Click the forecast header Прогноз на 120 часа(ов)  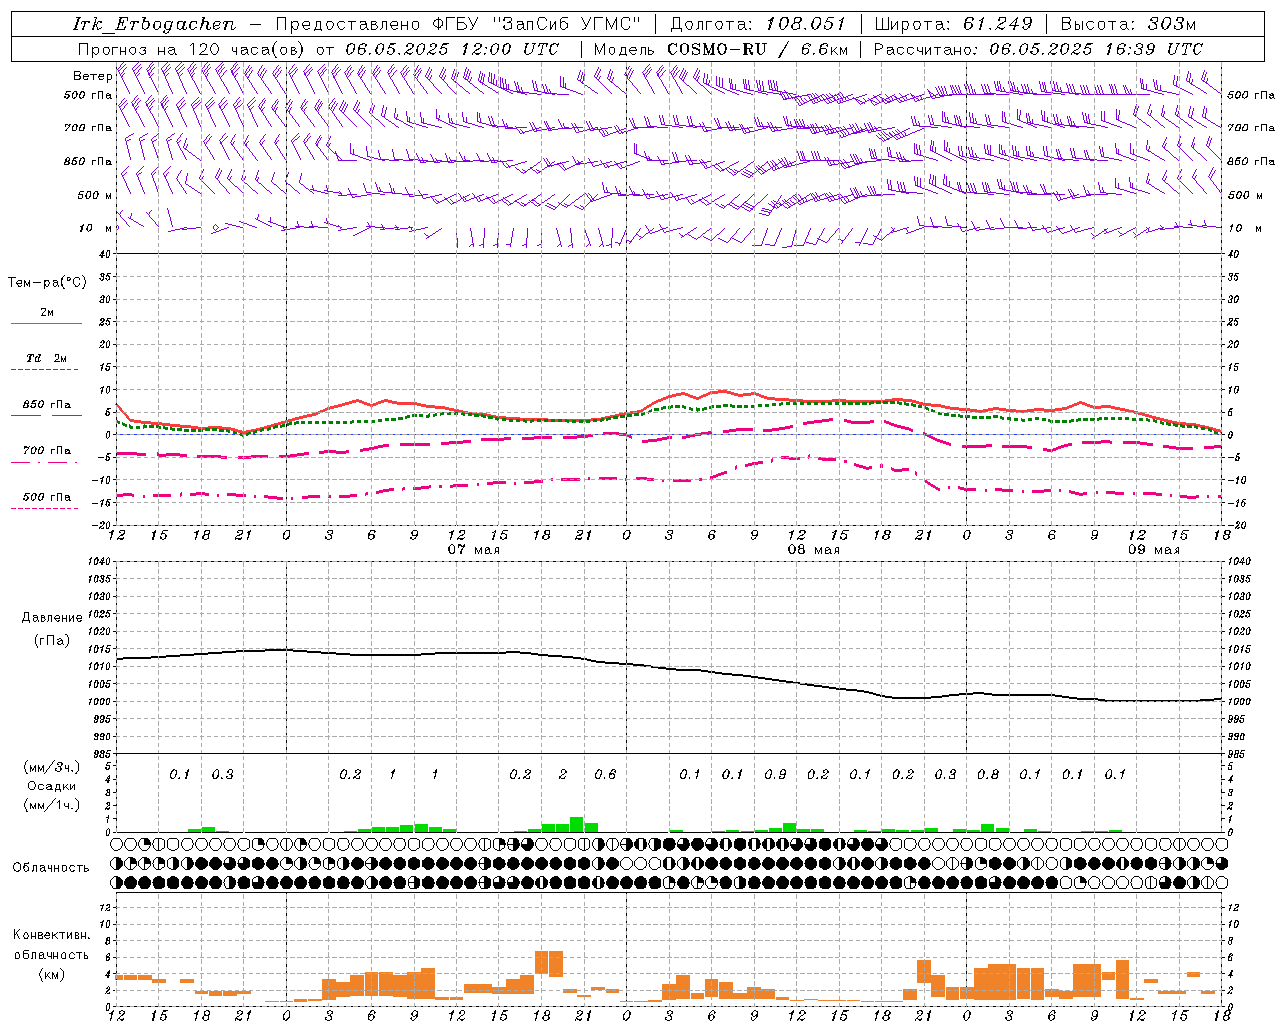click(193, 49)
